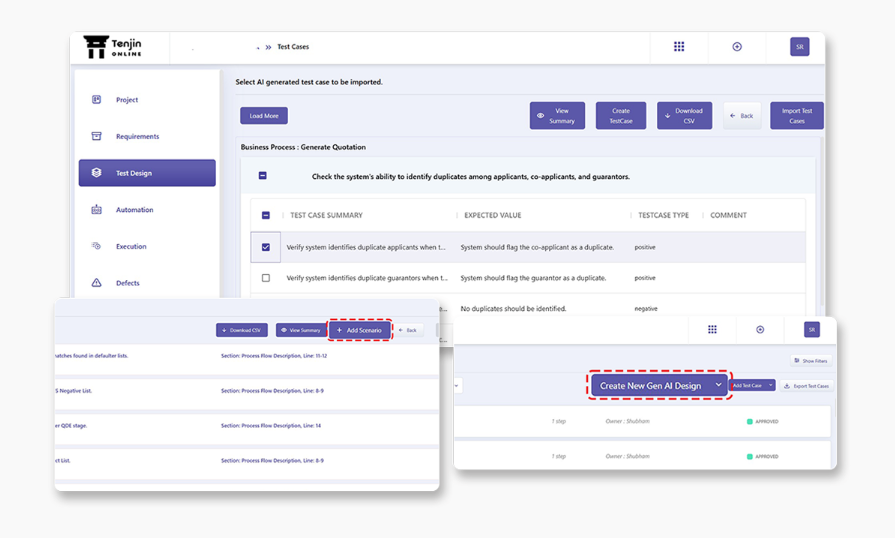Click the Import Test Cases button
This screenshot has height=538, width=895.
[x=796, y=116]
